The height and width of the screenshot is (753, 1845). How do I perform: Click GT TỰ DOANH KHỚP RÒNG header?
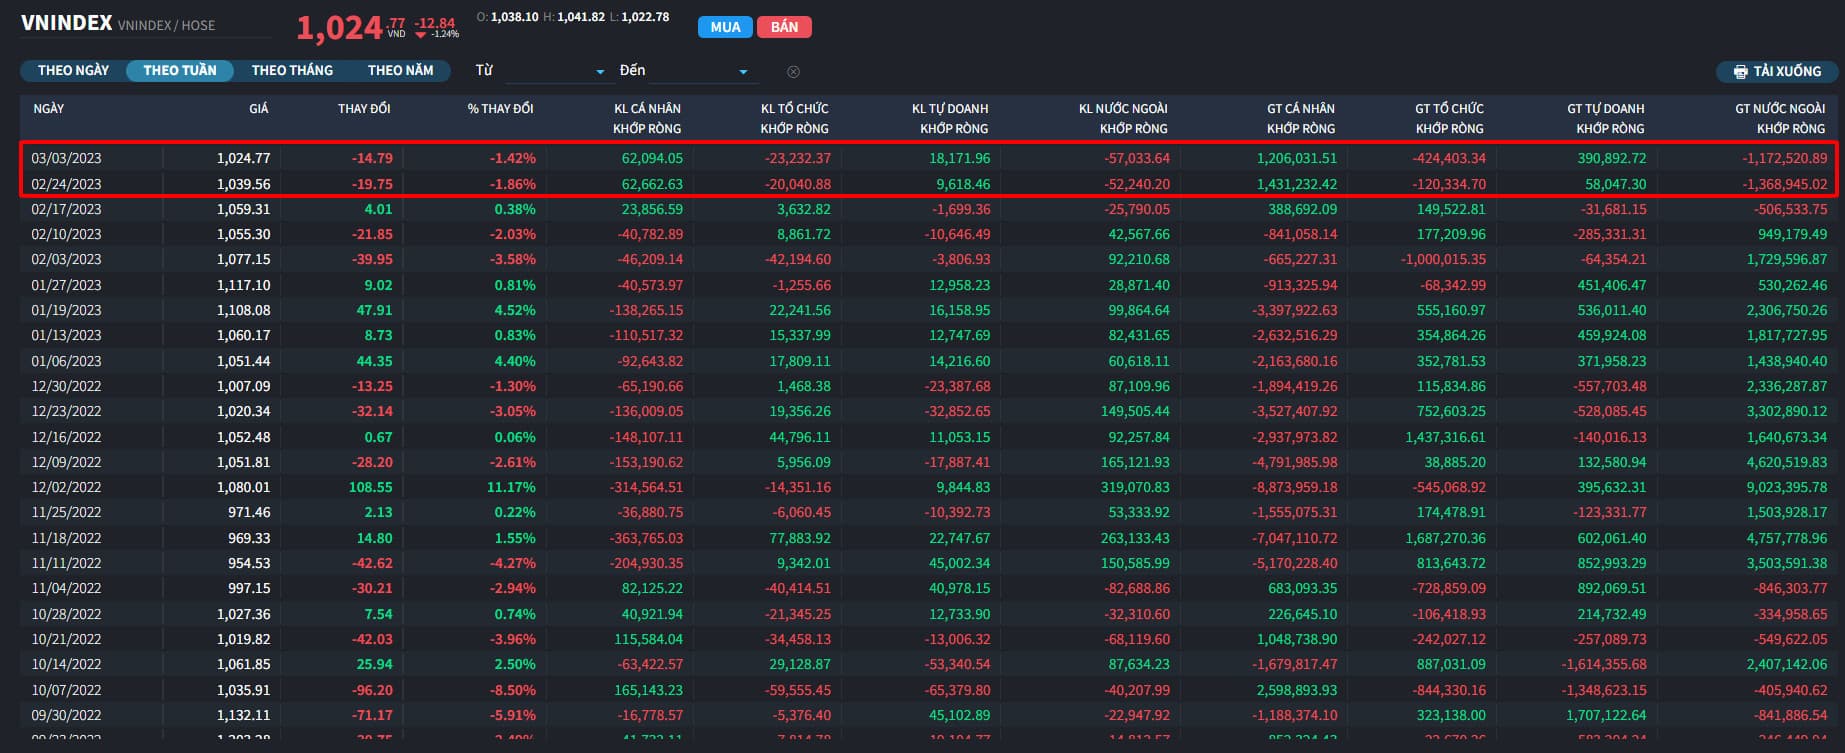tap(1605, 118)
